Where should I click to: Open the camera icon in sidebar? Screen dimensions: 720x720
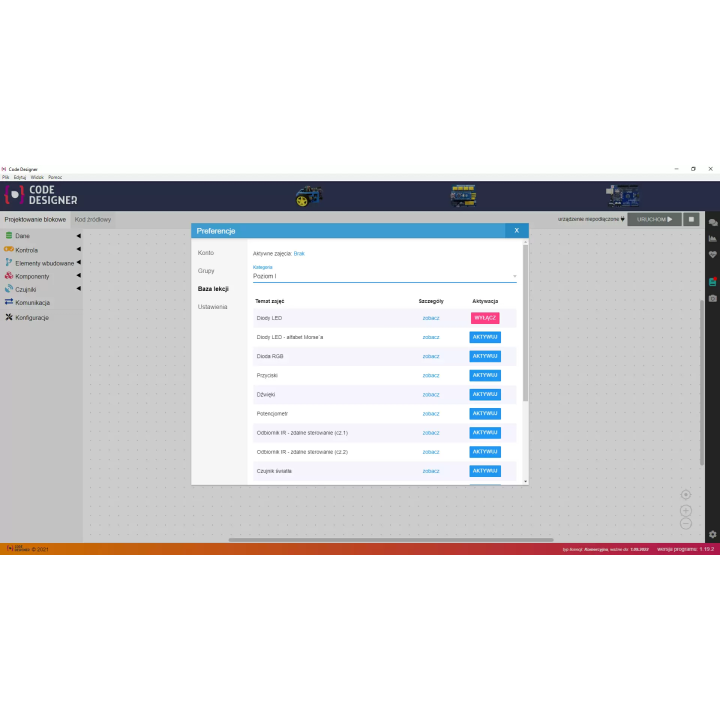click(x=712, y=298)
